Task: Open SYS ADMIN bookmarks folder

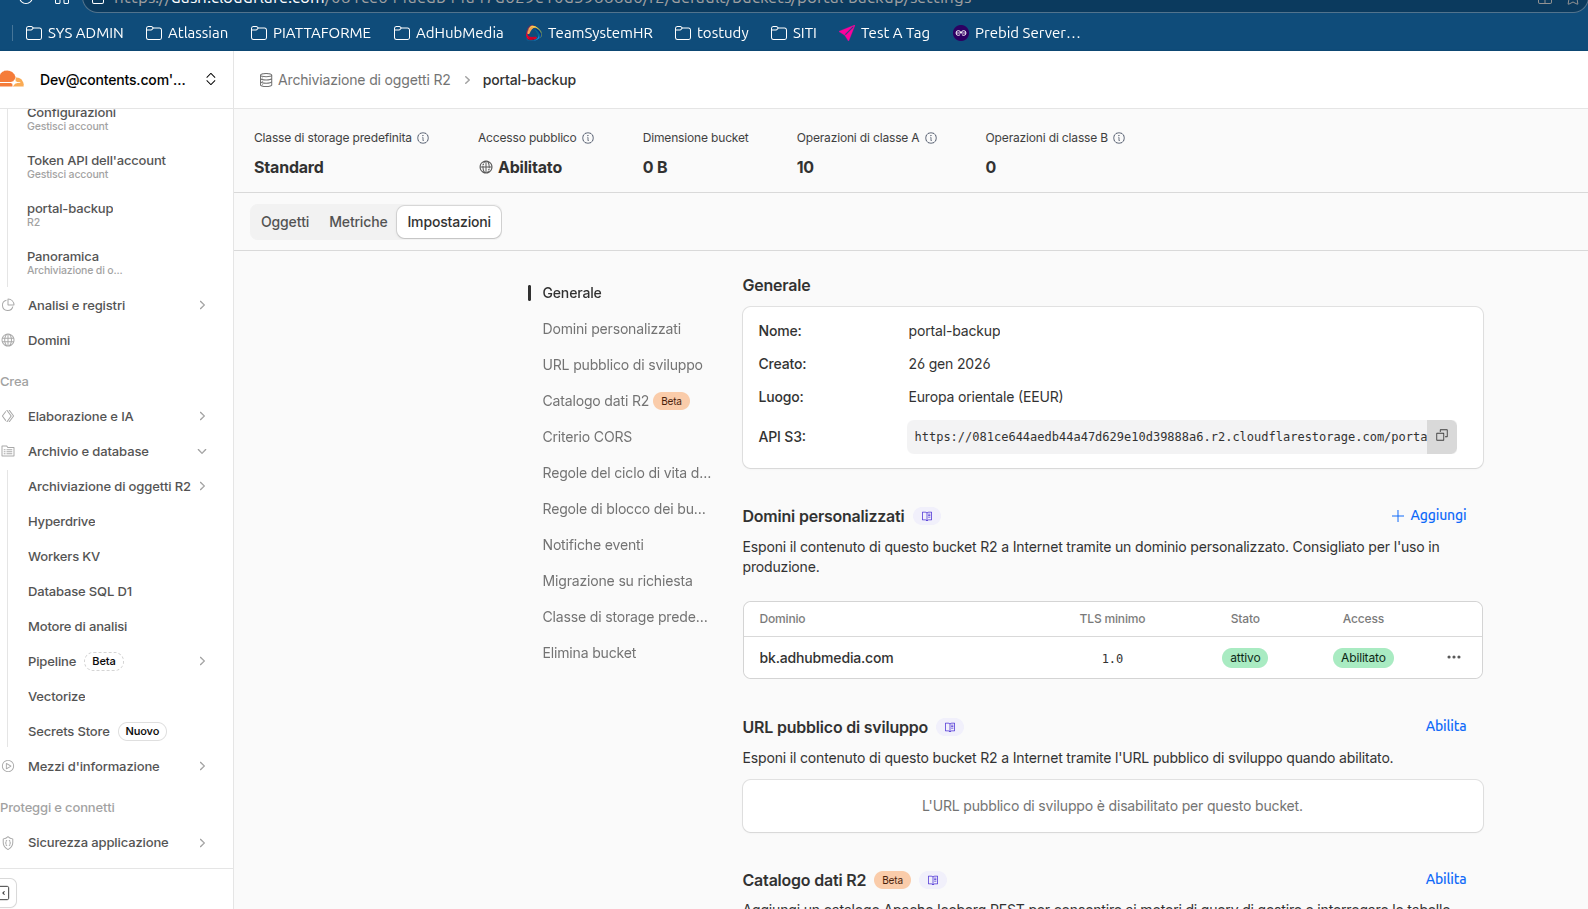Action: [x=75, y=33]
